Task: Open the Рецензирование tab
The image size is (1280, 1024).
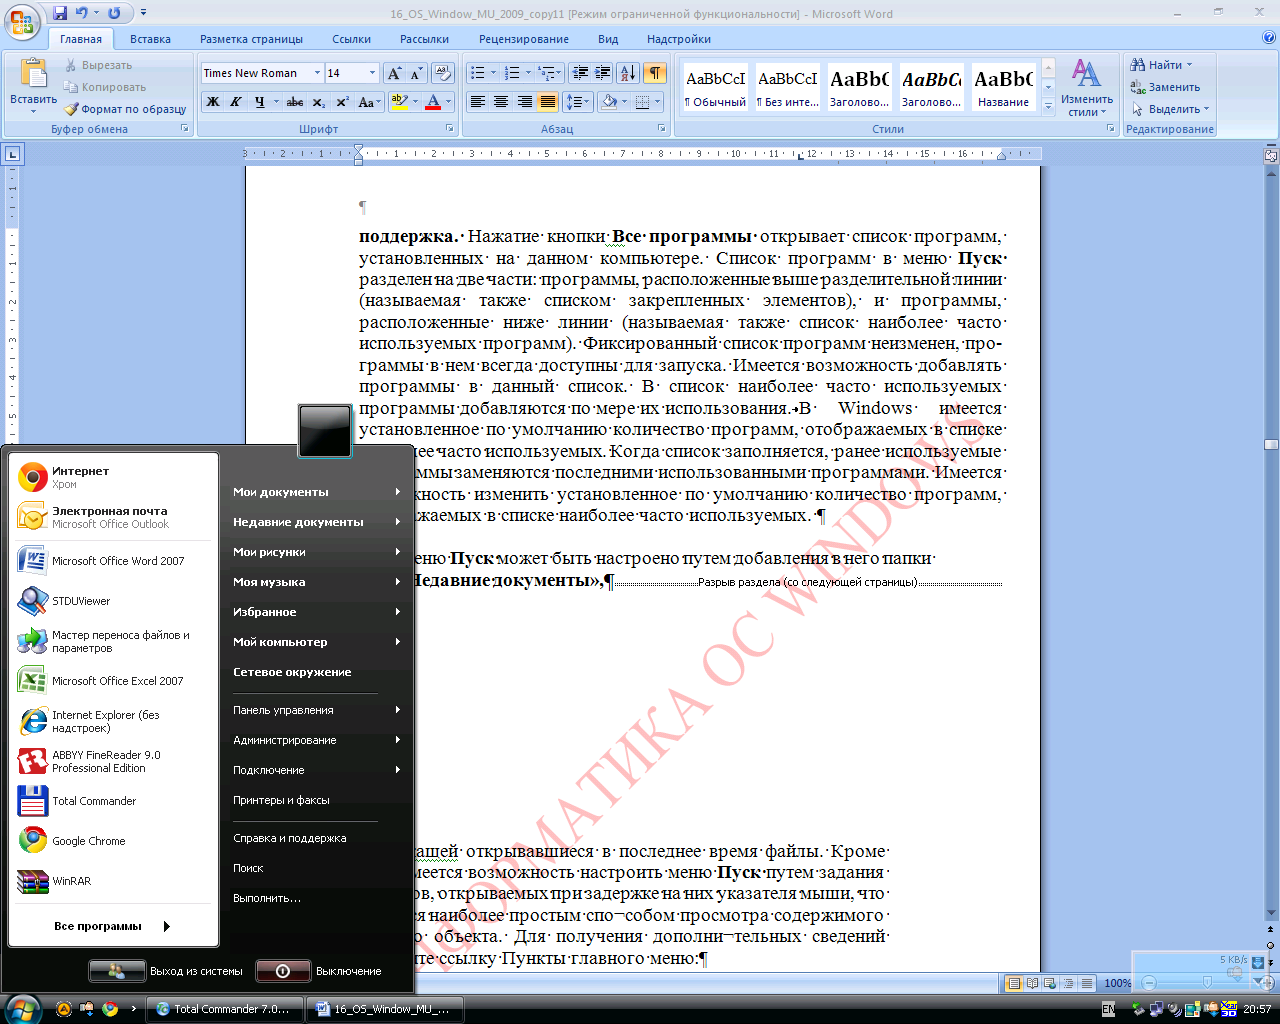Action: 524,39
